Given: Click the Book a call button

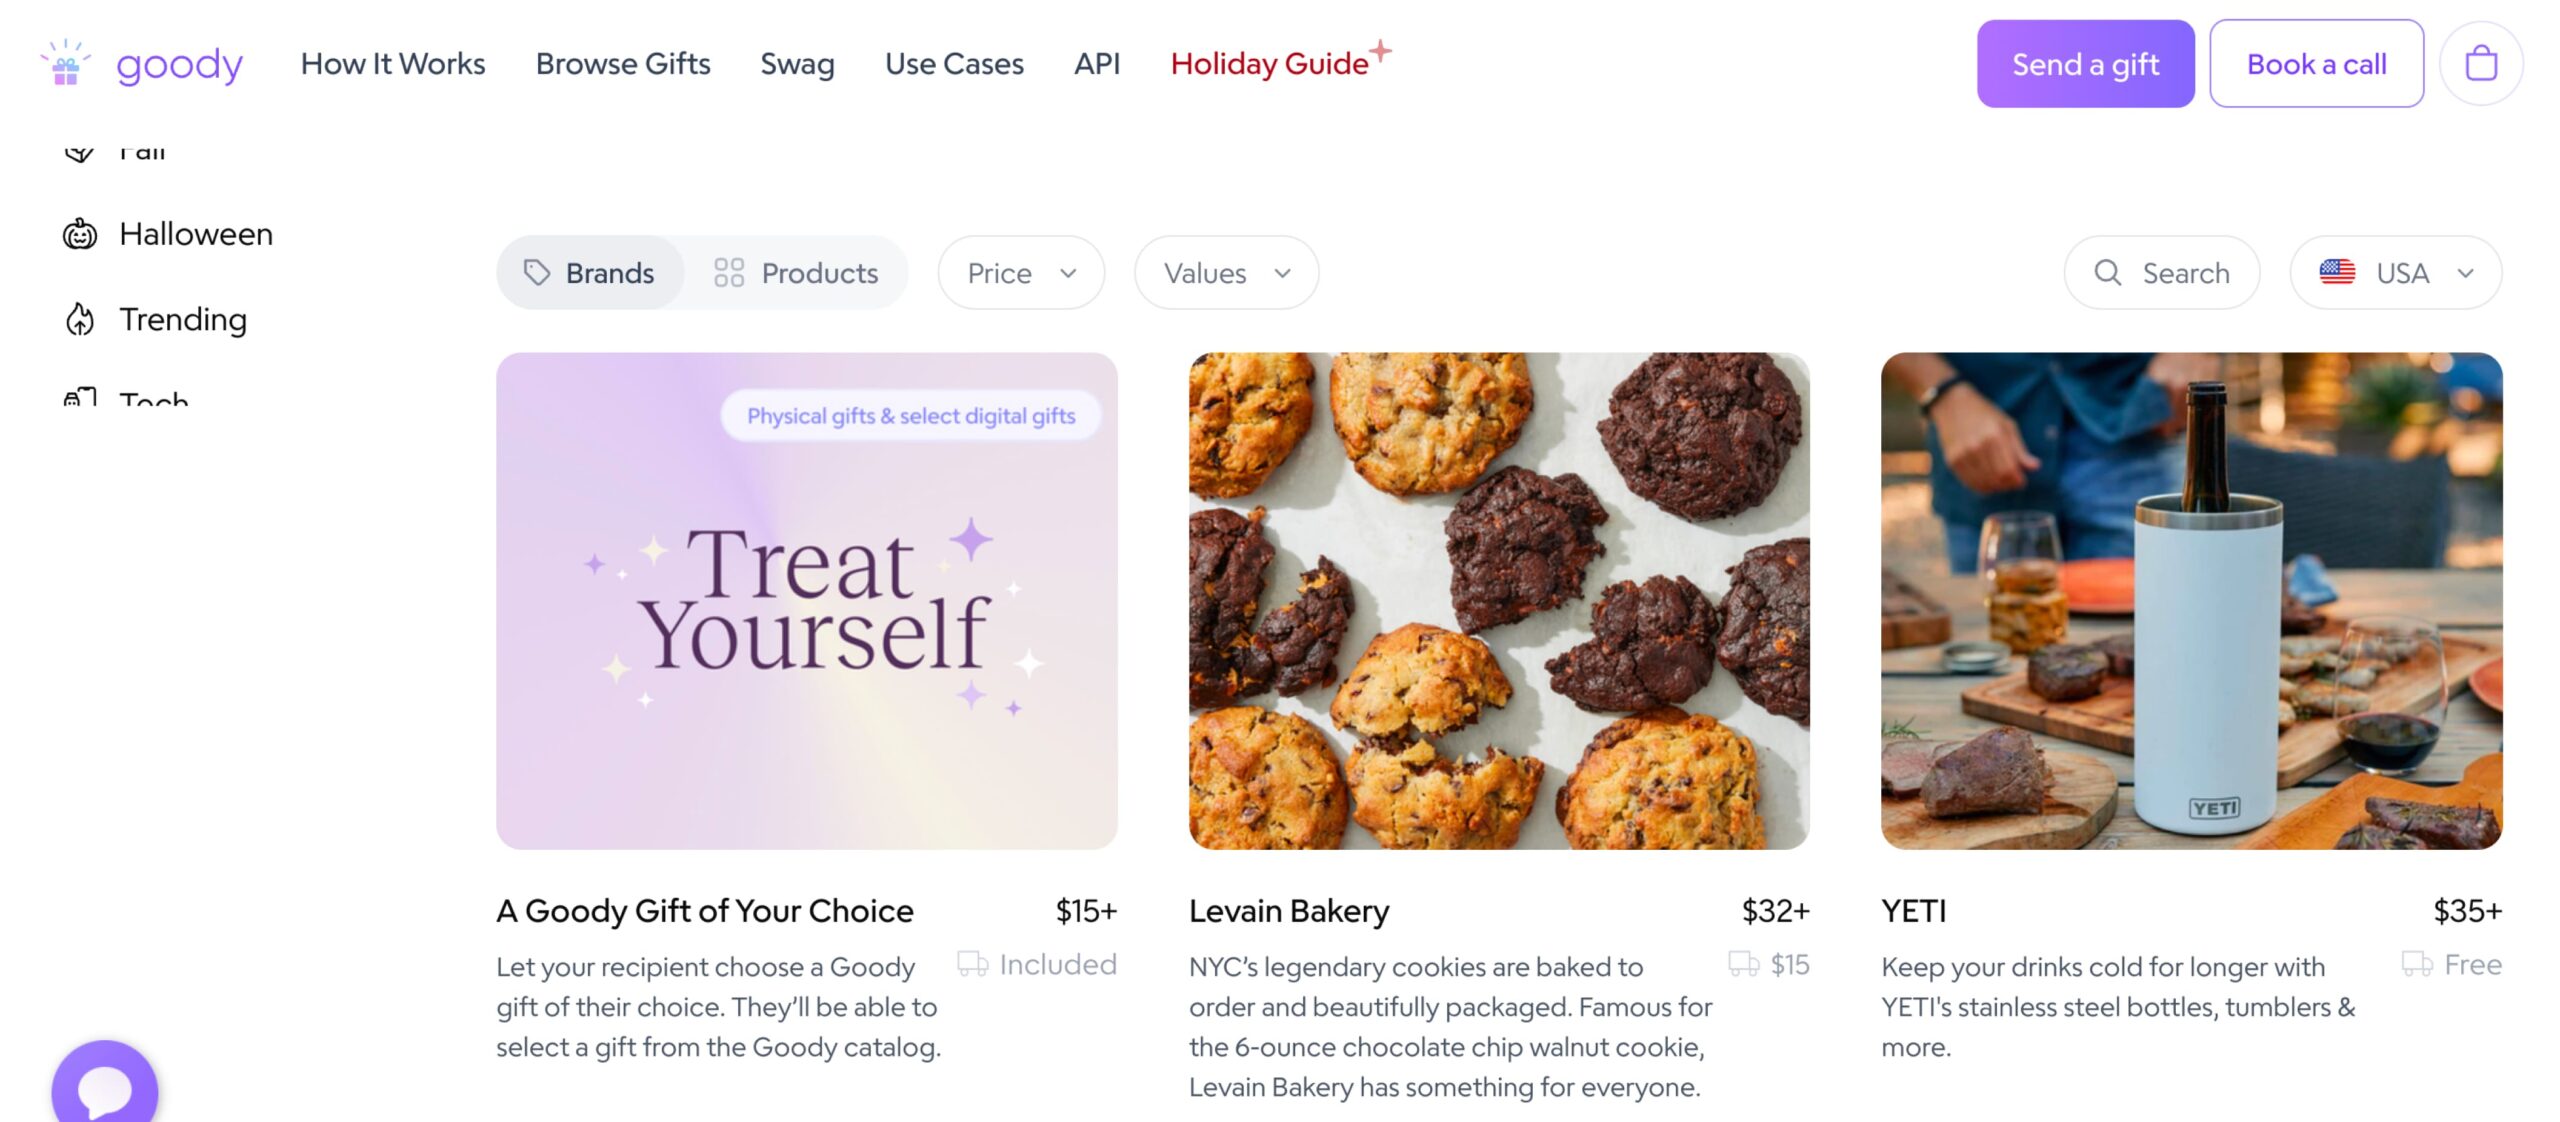Looking at the screenshot, I should tap(2316, 64).
